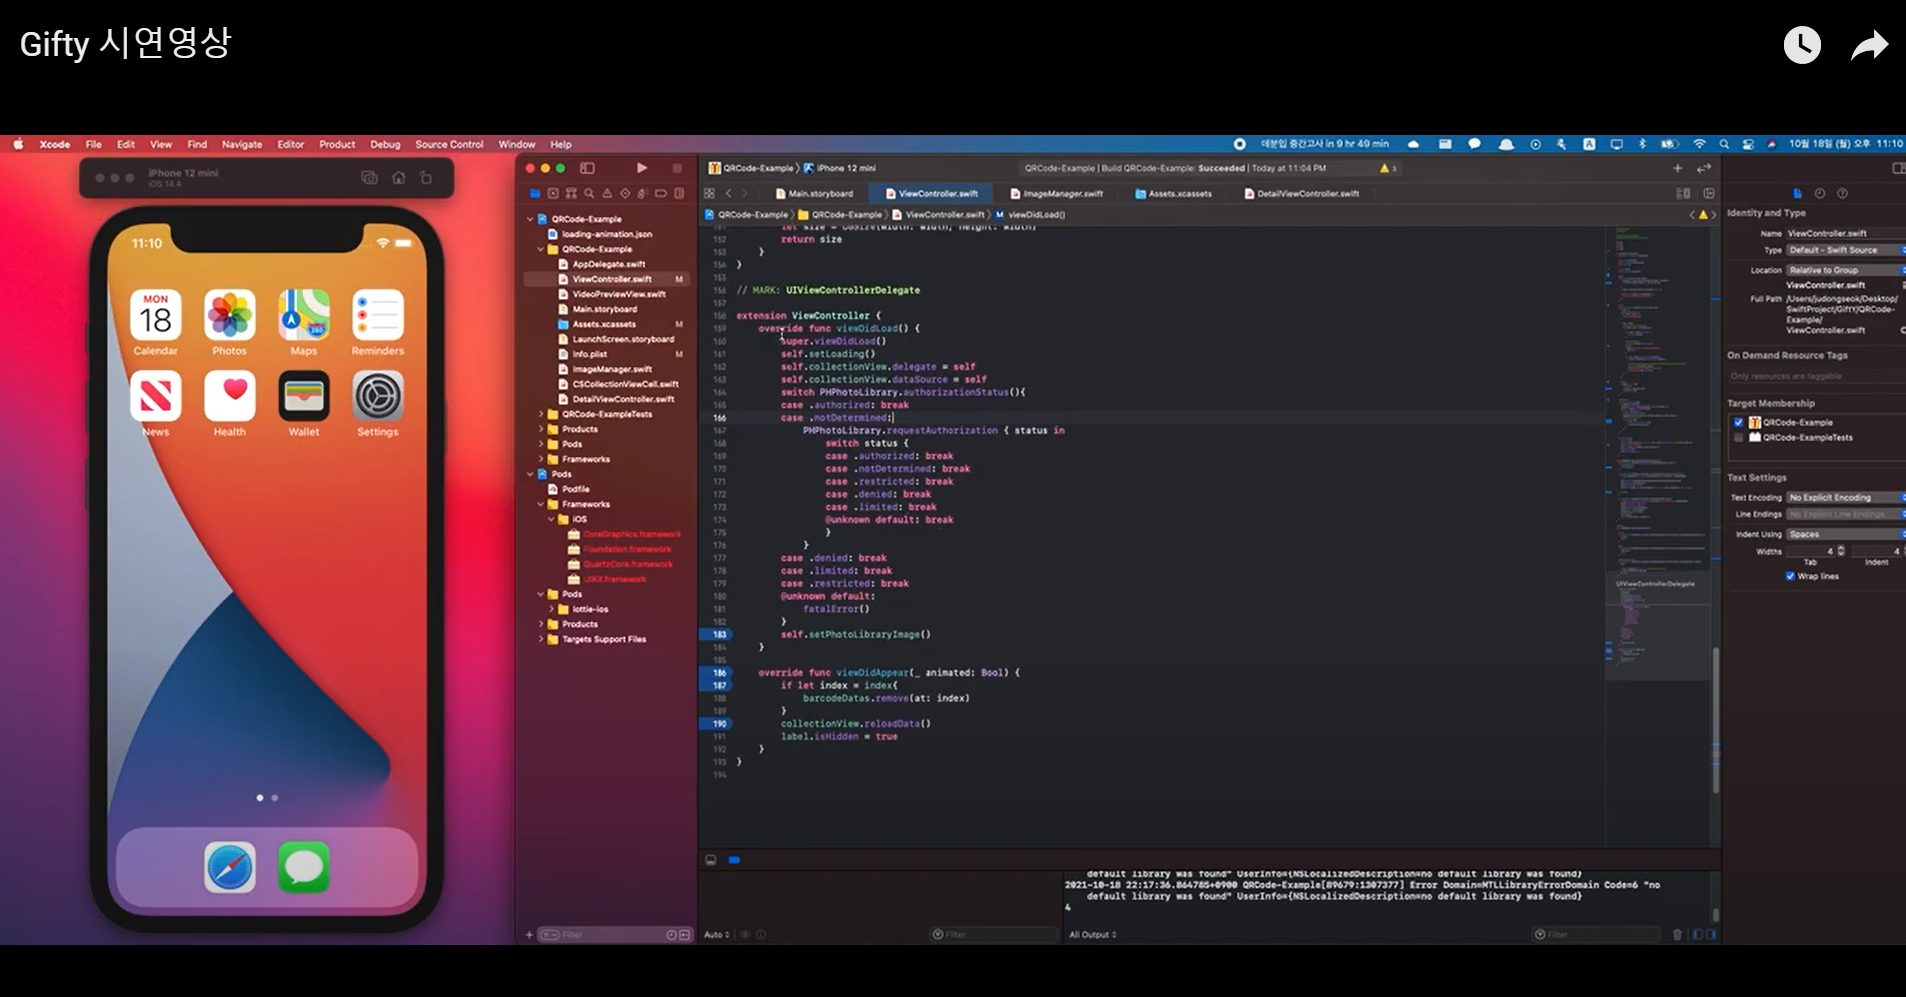Open the Find navigator magnifier icon
This screenshot has height=997, width=1906.
point(589,194)
